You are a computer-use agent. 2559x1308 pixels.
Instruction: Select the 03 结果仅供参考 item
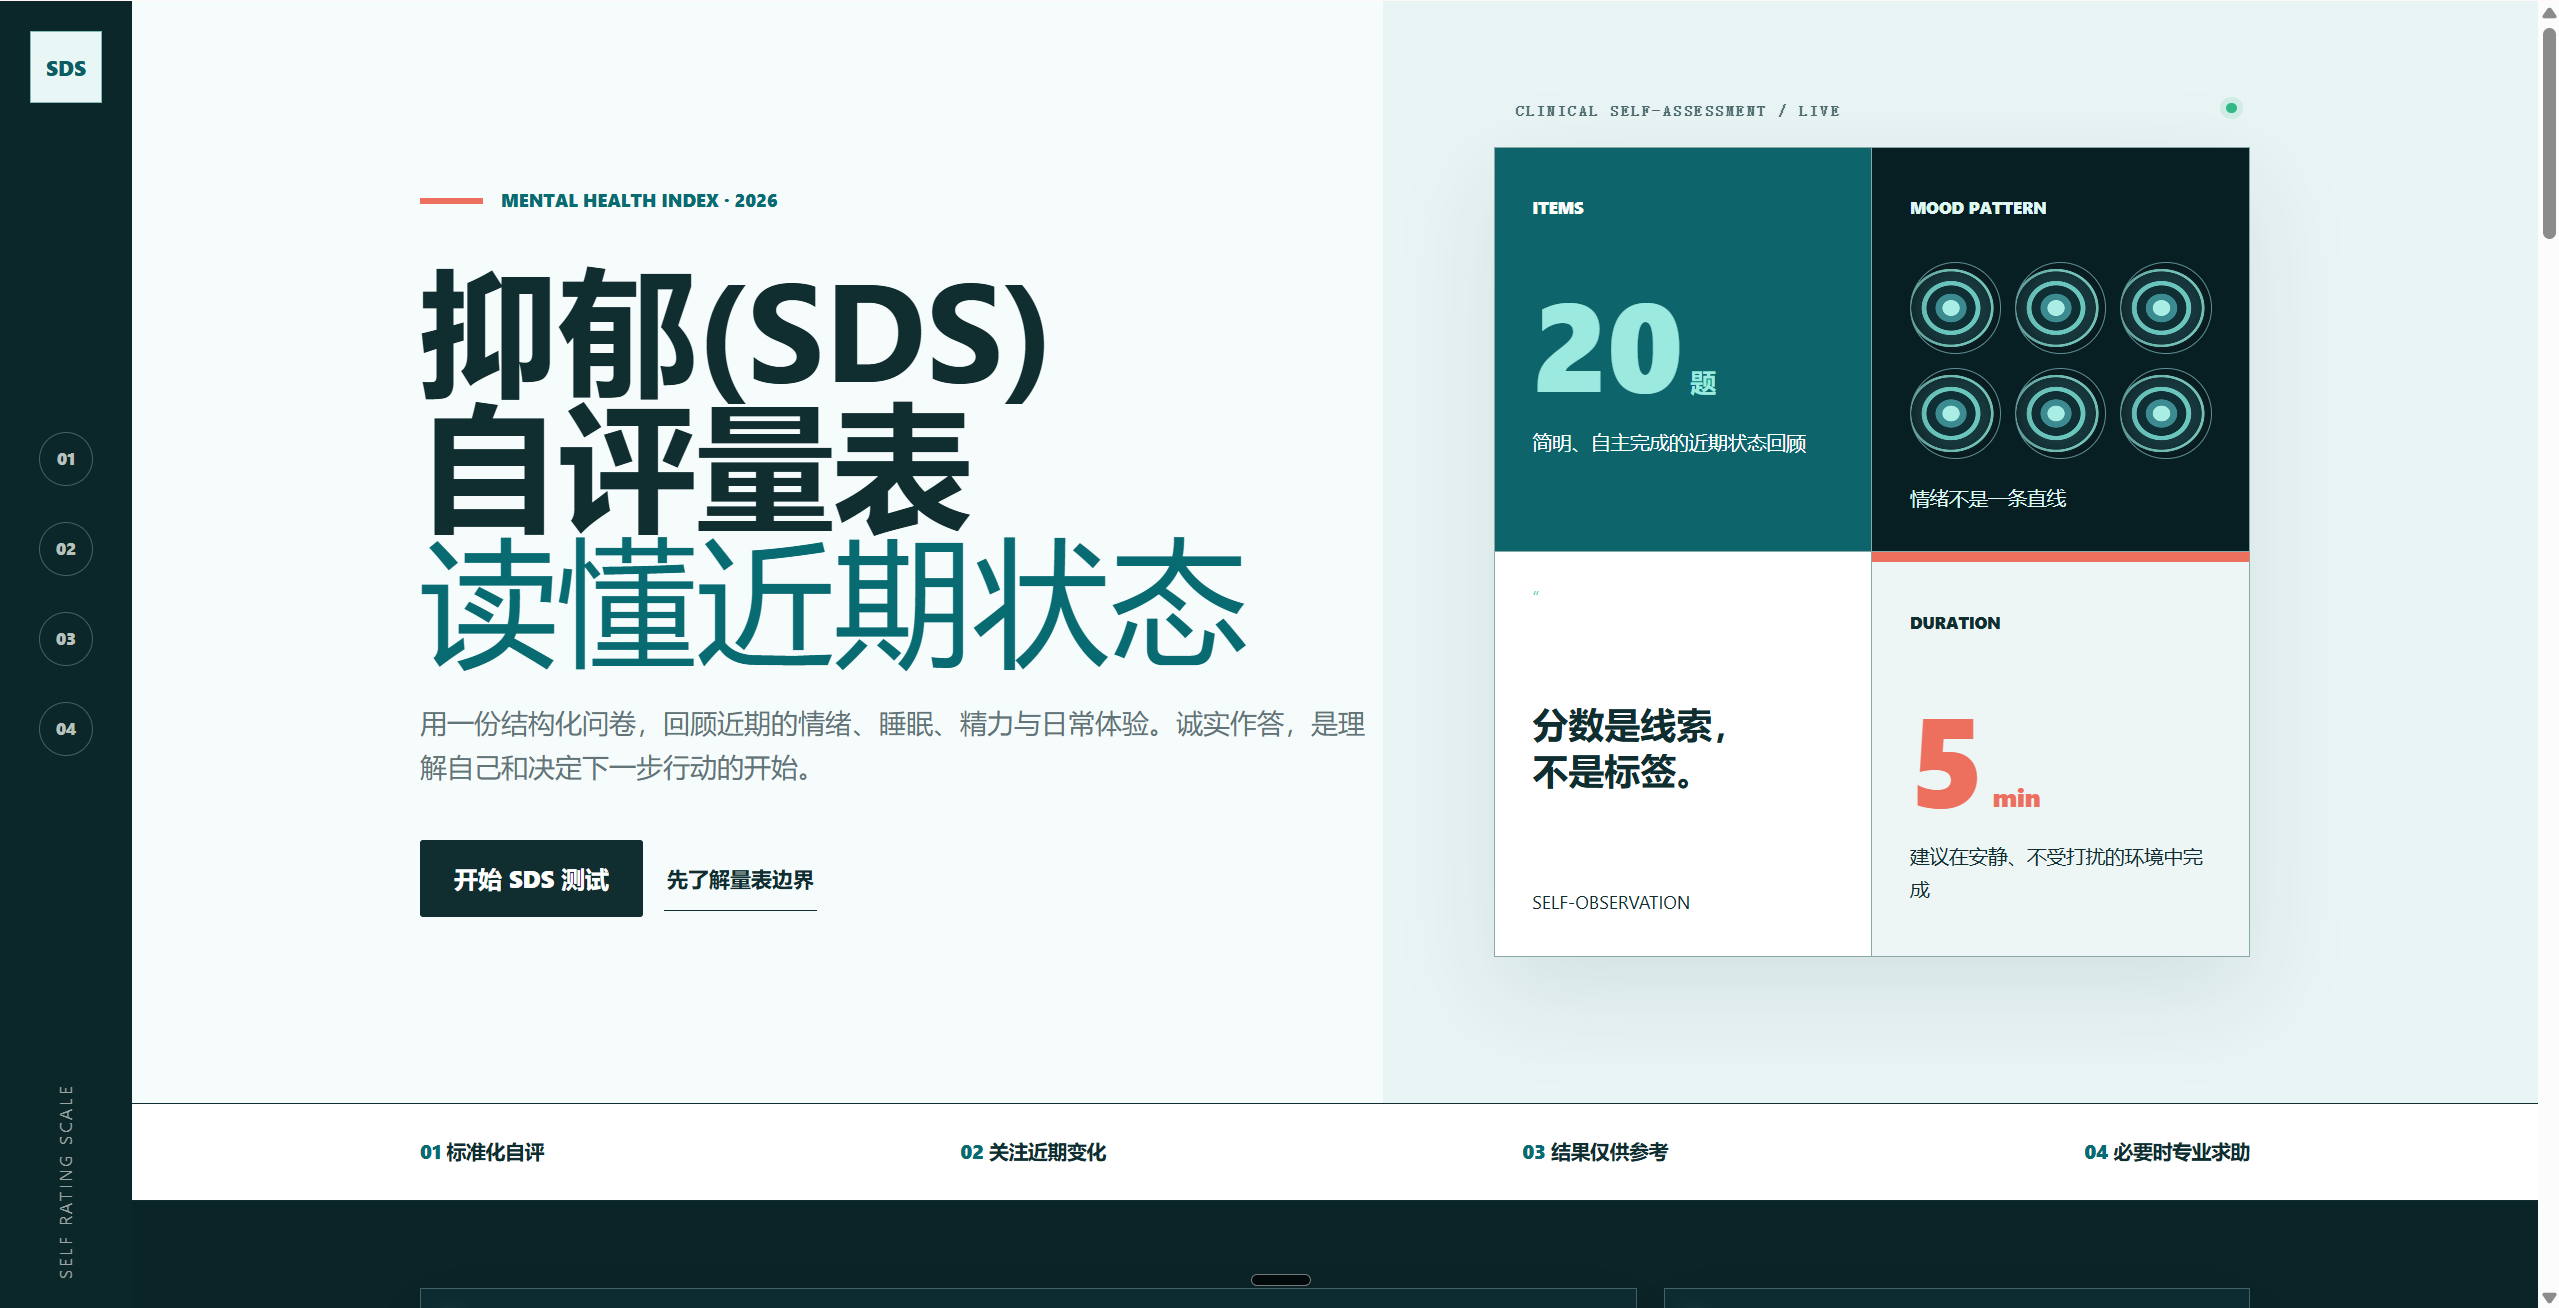tap(1595, 1152)
